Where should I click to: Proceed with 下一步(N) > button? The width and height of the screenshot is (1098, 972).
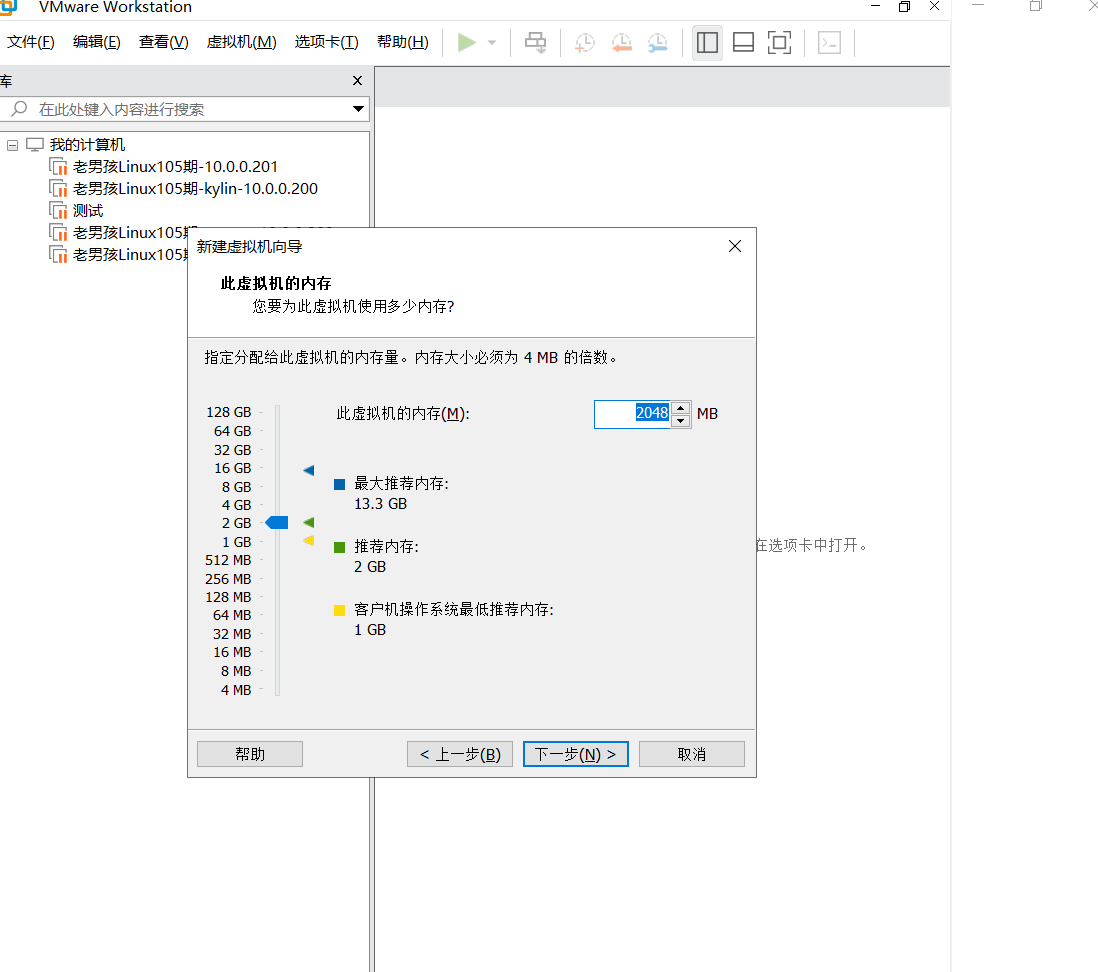[x=576, y=754]
